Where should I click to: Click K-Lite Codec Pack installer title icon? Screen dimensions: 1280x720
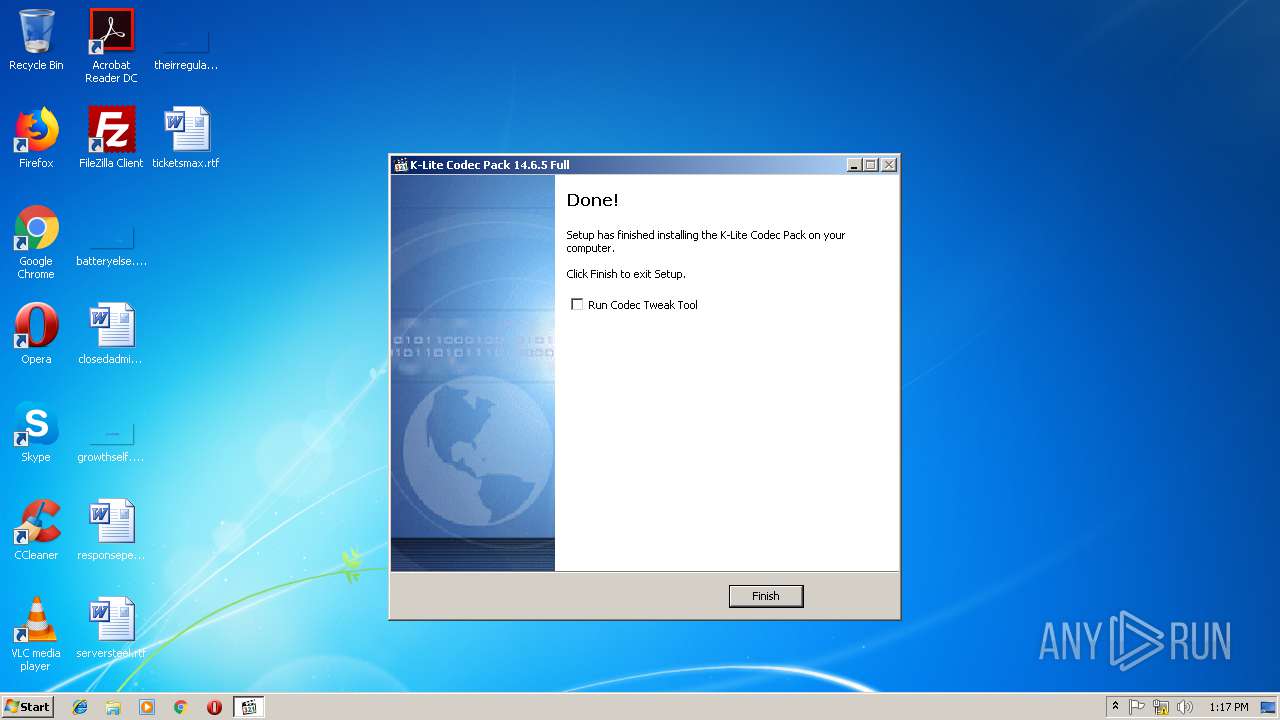(401, 165)
